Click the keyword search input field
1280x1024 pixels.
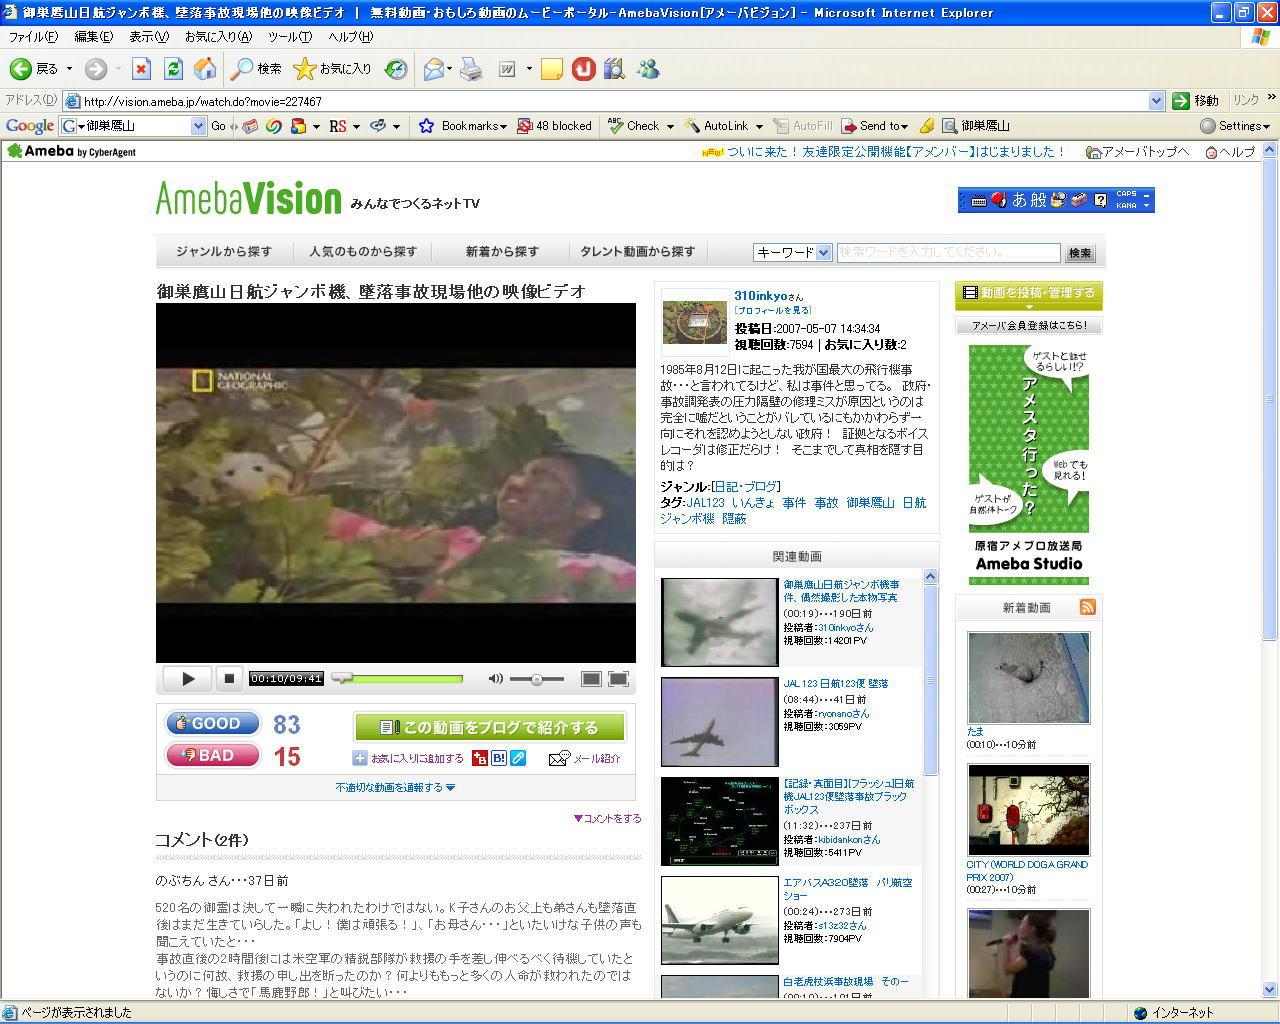948,253
